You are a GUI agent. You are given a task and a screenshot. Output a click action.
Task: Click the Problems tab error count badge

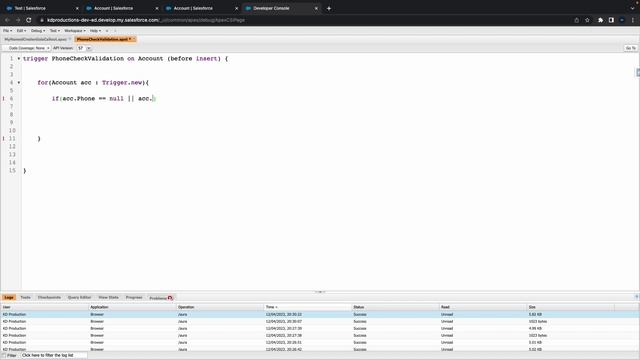(170, 298)
